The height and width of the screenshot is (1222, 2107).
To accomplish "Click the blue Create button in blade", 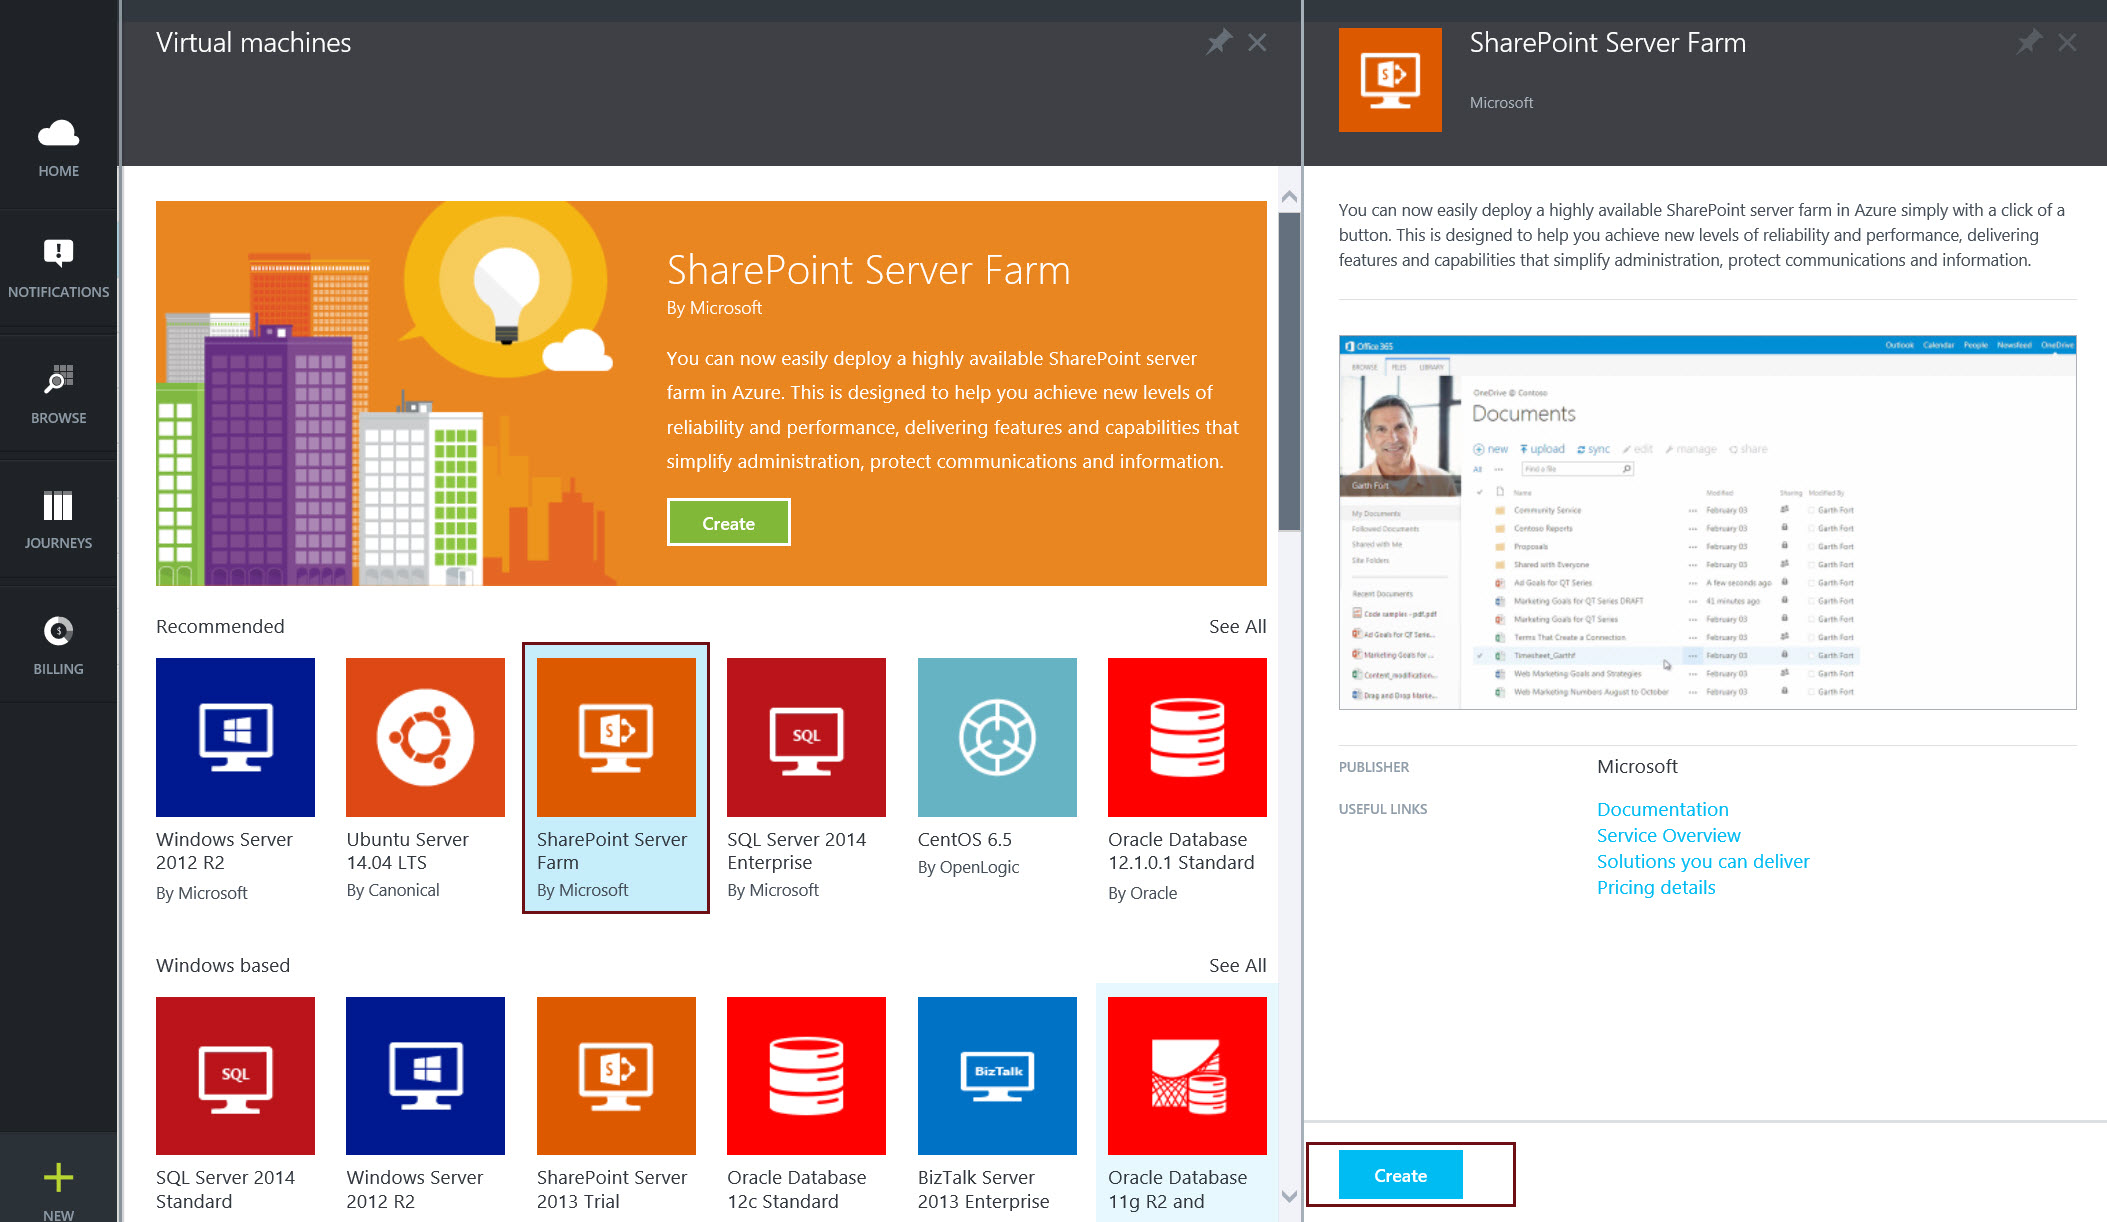I will [1400, 1175].
